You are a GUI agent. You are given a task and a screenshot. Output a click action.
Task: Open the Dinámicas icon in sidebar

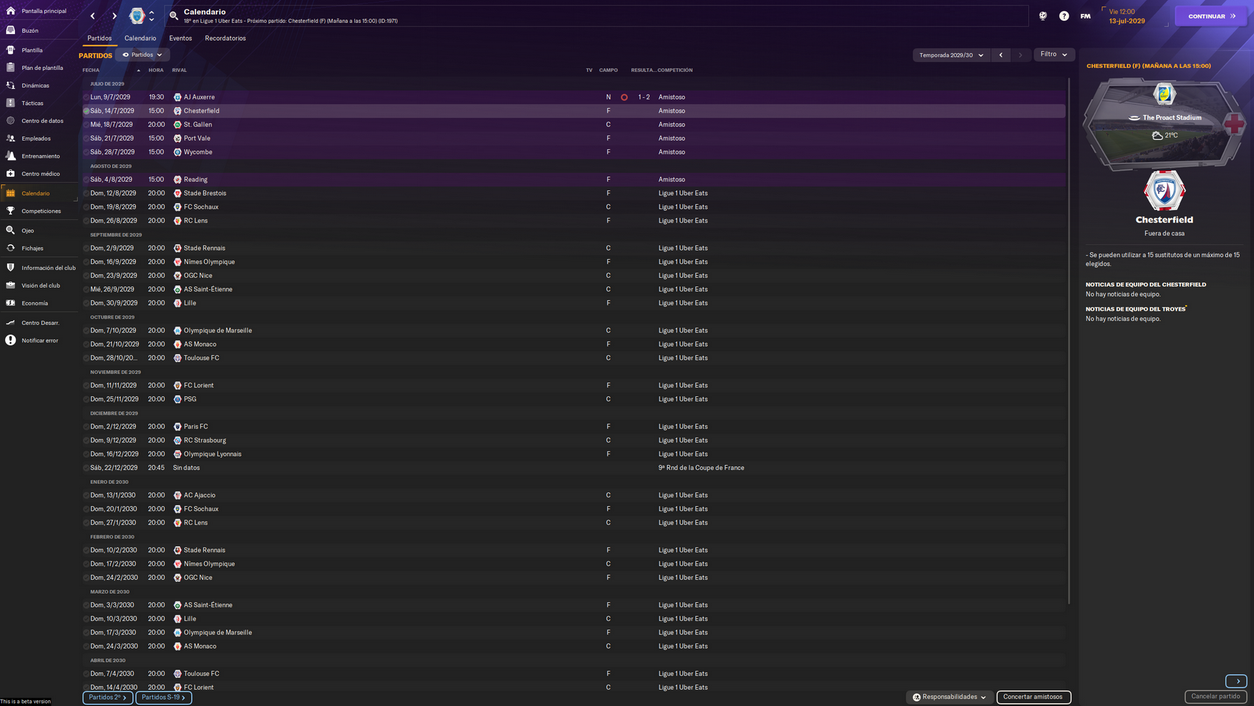pyautogui.click(x=10, y=85)
